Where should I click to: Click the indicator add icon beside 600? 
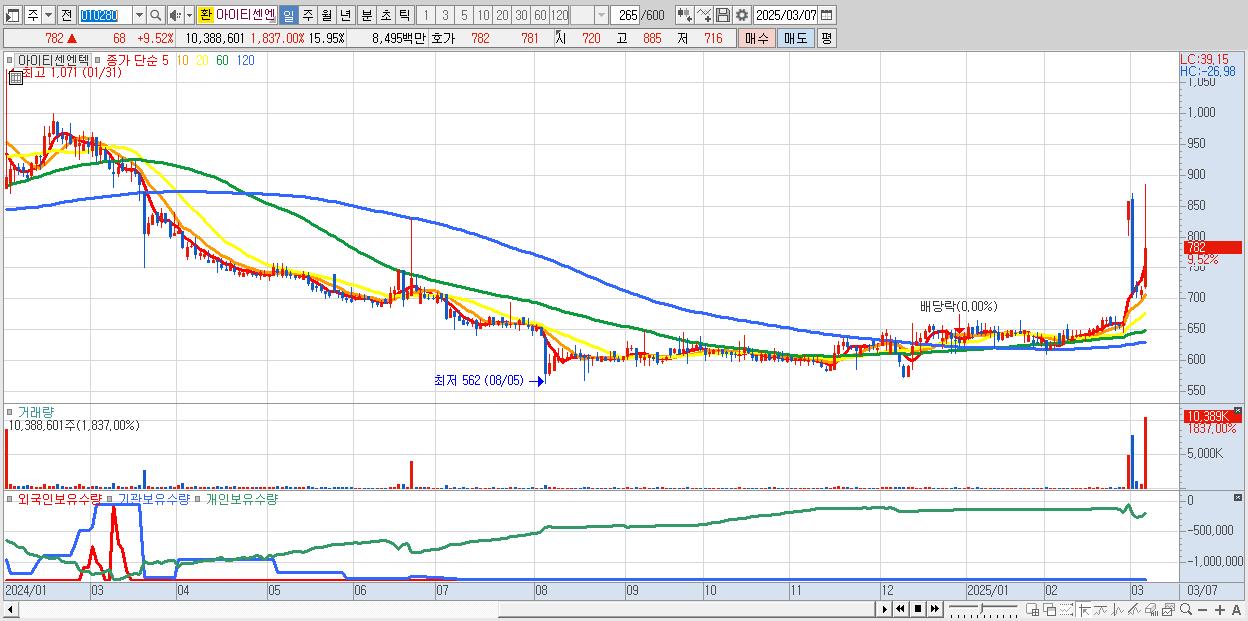[684, 15]
